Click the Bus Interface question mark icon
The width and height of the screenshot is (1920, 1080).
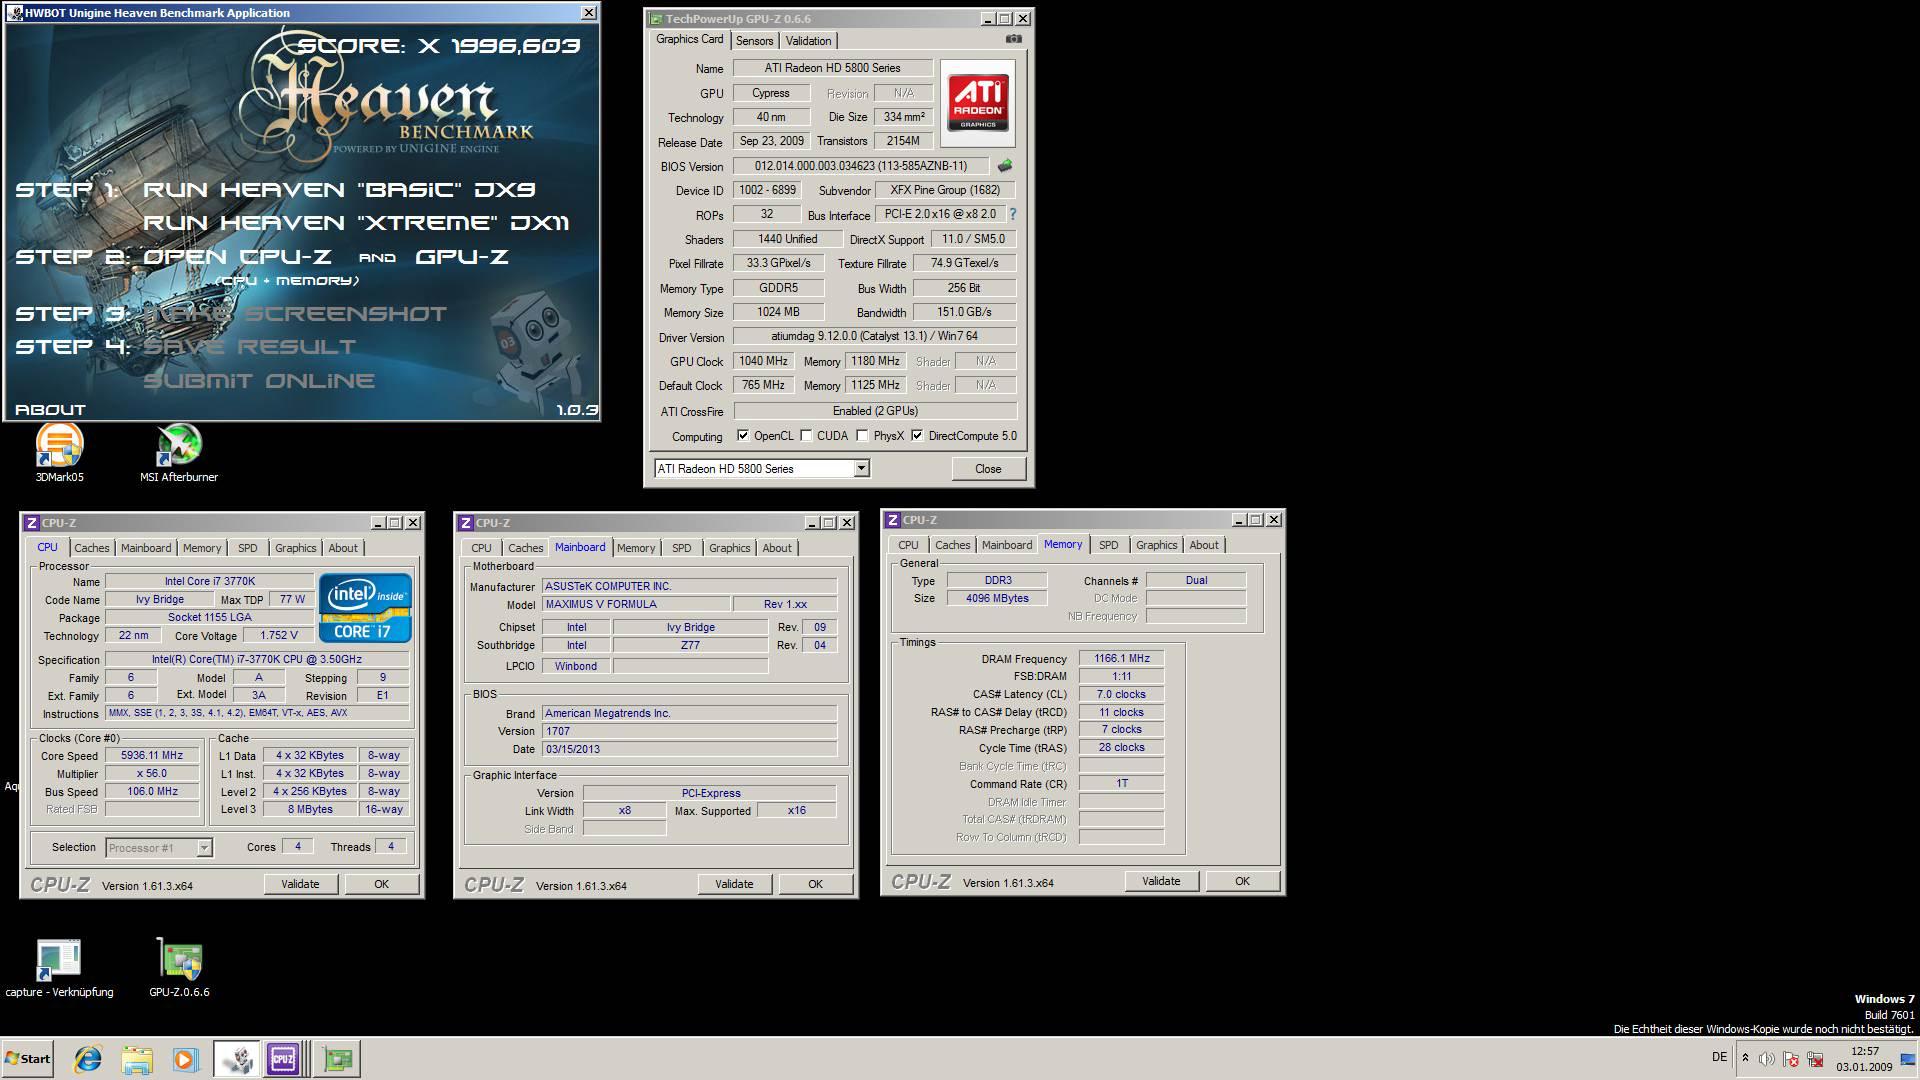pos(1012,214)
